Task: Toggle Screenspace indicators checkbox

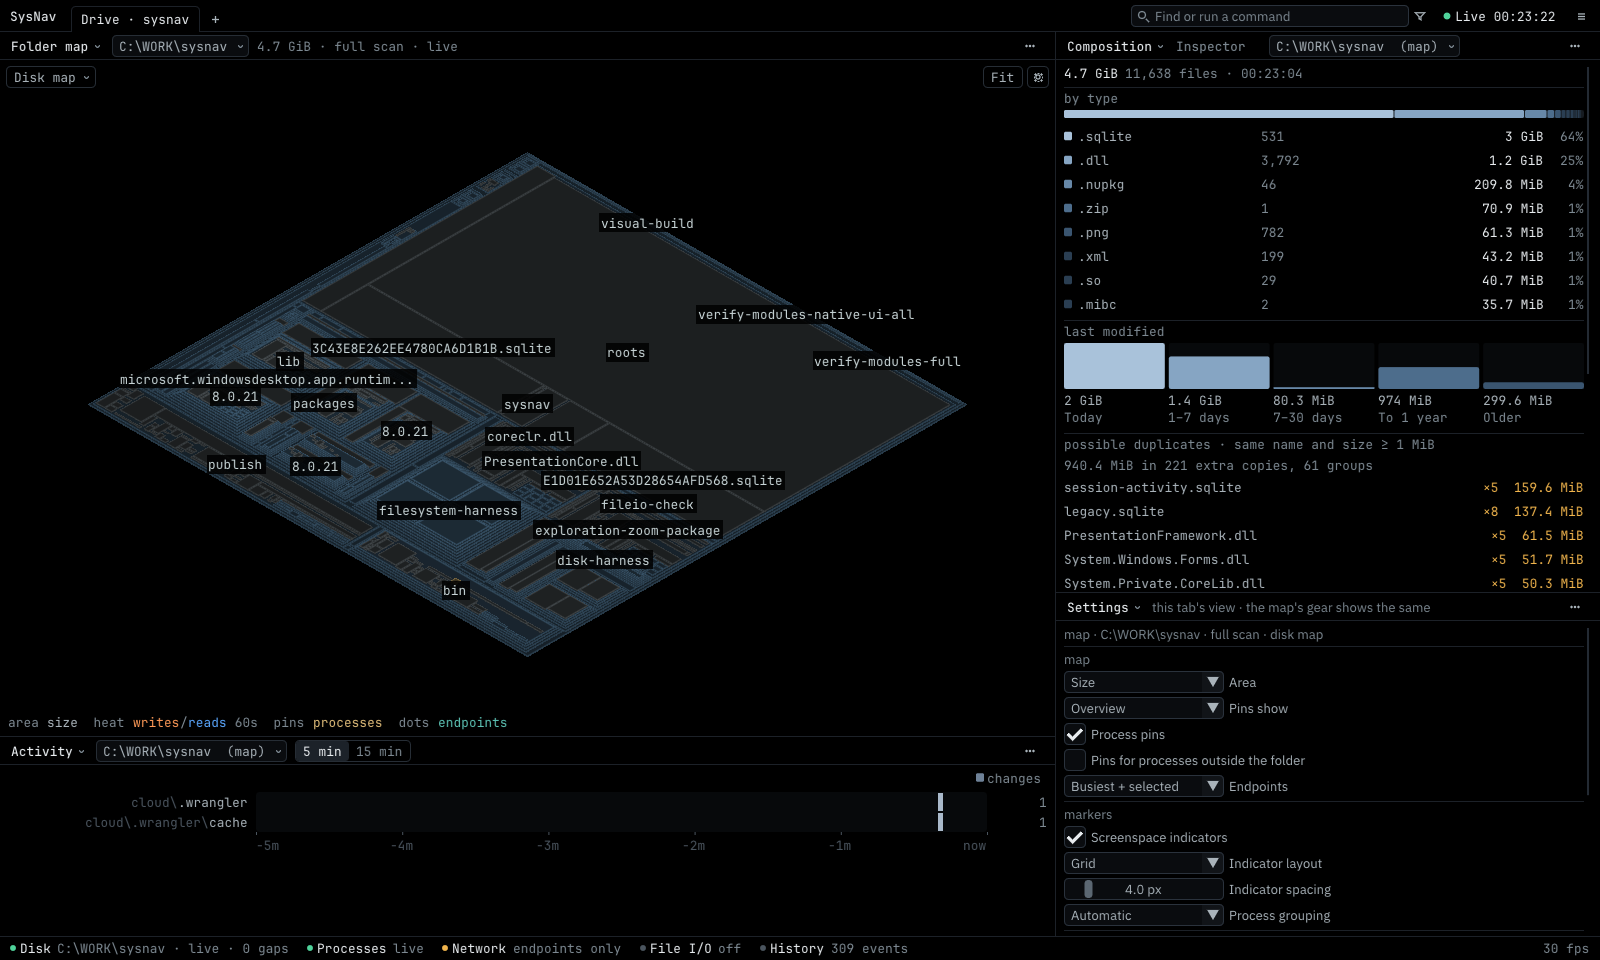Action: 1075,837
